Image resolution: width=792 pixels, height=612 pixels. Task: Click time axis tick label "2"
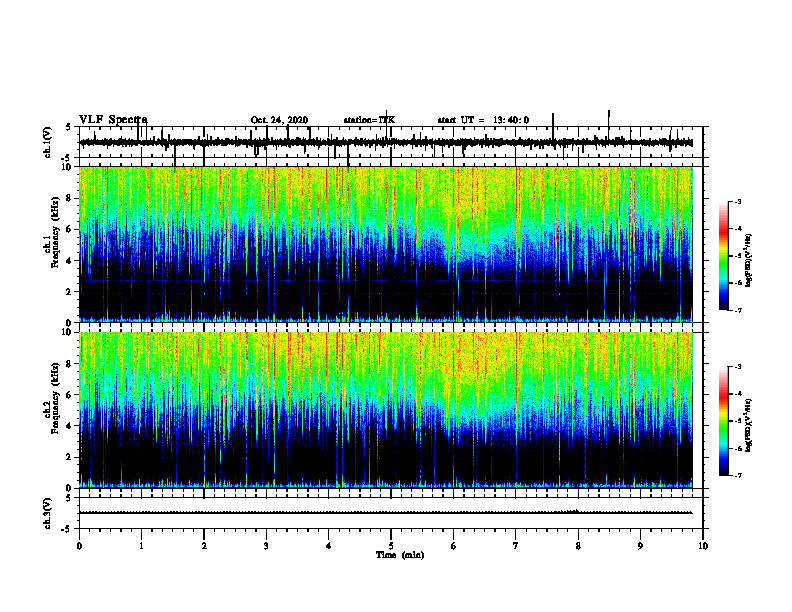[x=204, y=546]
